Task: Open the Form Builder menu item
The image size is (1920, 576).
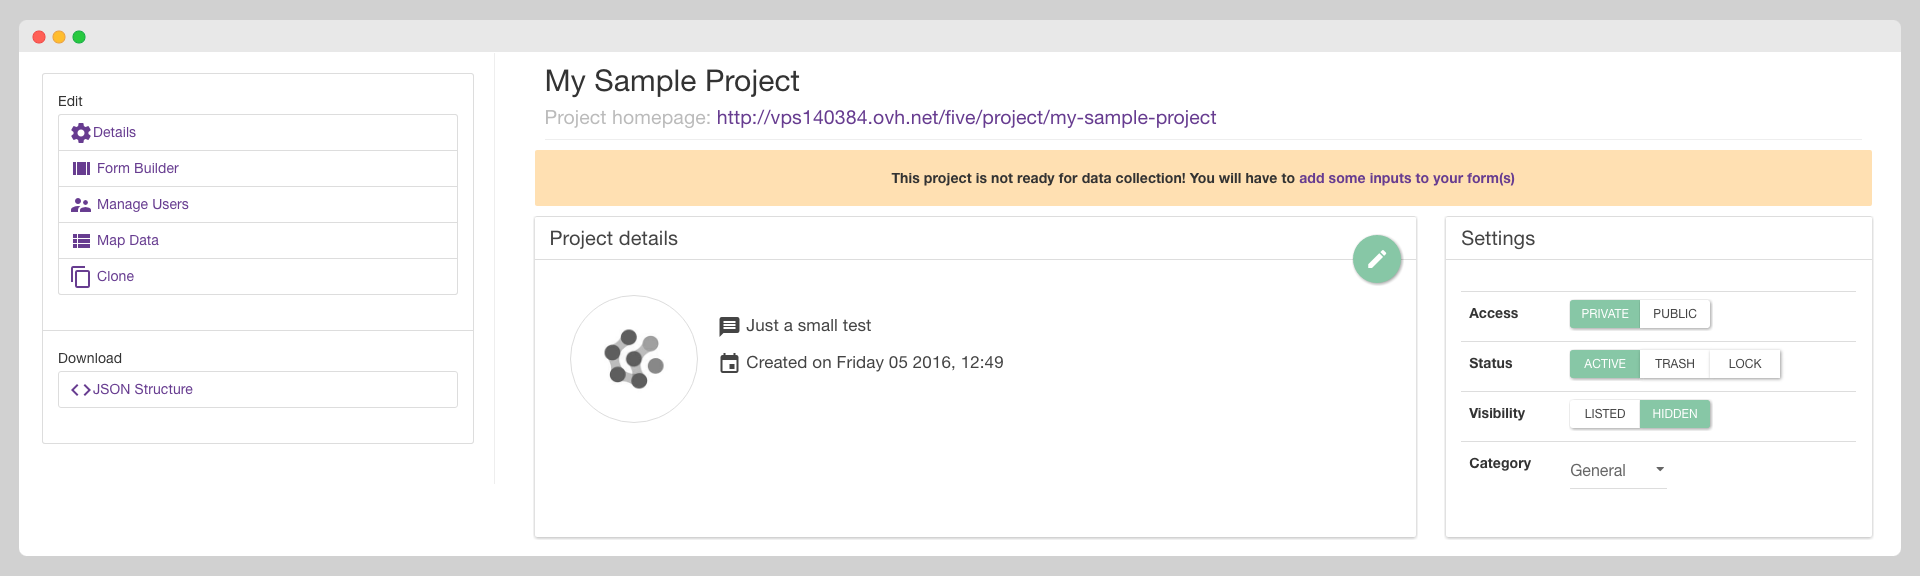Action: pos(138,169)
